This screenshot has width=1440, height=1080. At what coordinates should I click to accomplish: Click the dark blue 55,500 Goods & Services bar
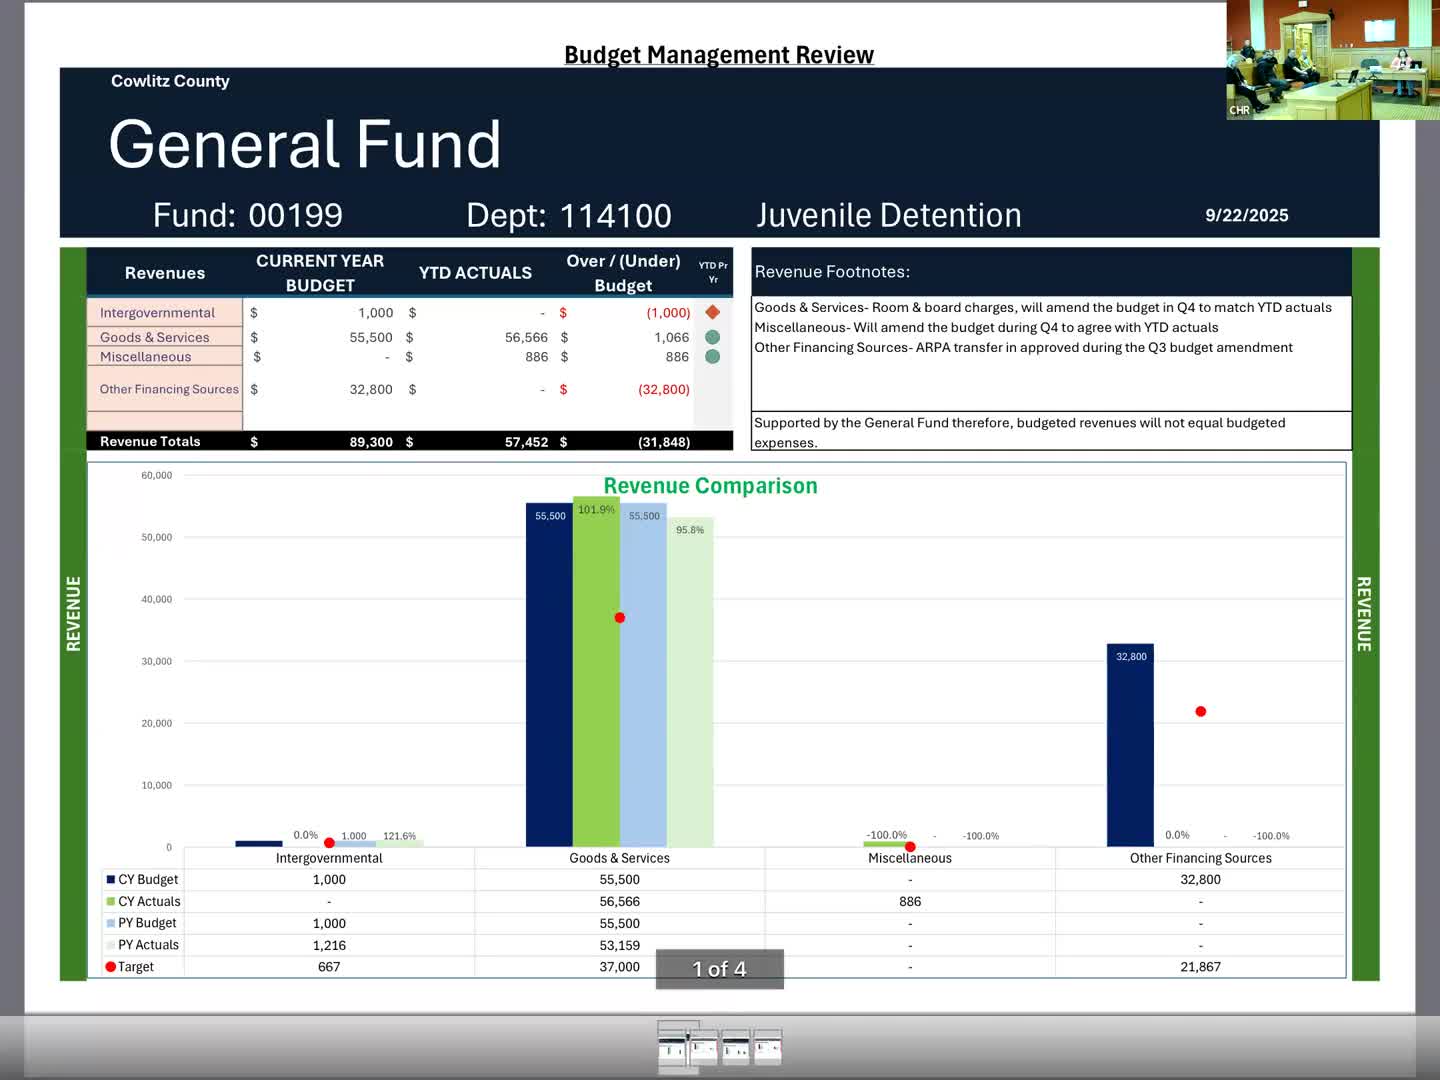tap(549, 675)
